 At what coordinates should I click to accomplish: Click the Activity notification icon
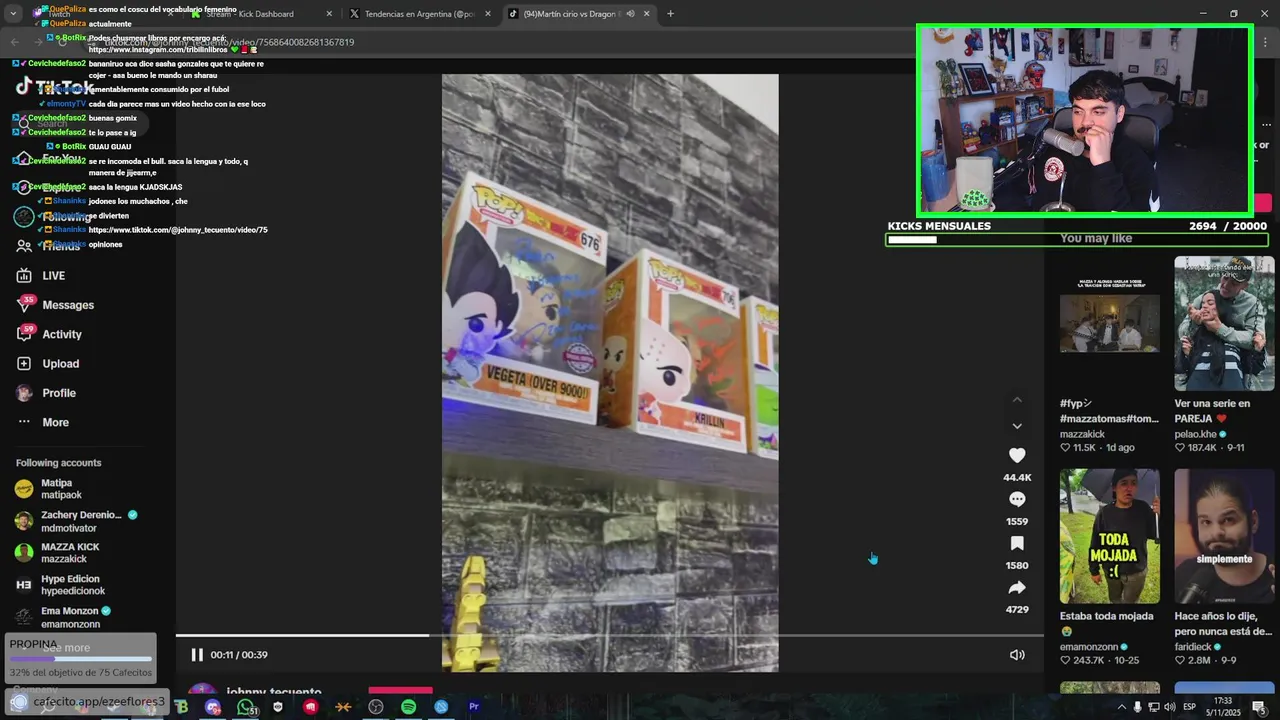click(x=24, y=334)
